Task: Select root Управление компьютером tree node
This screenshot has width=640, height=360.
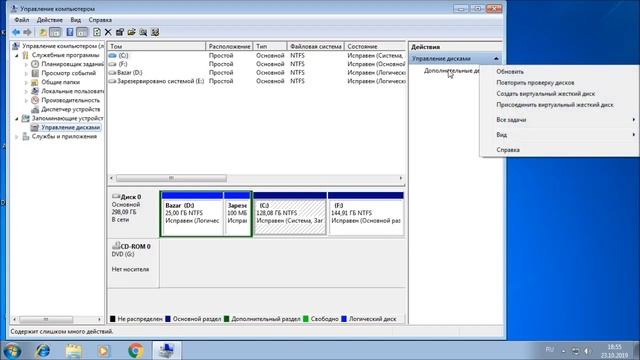Action: [x=62, y=46]
